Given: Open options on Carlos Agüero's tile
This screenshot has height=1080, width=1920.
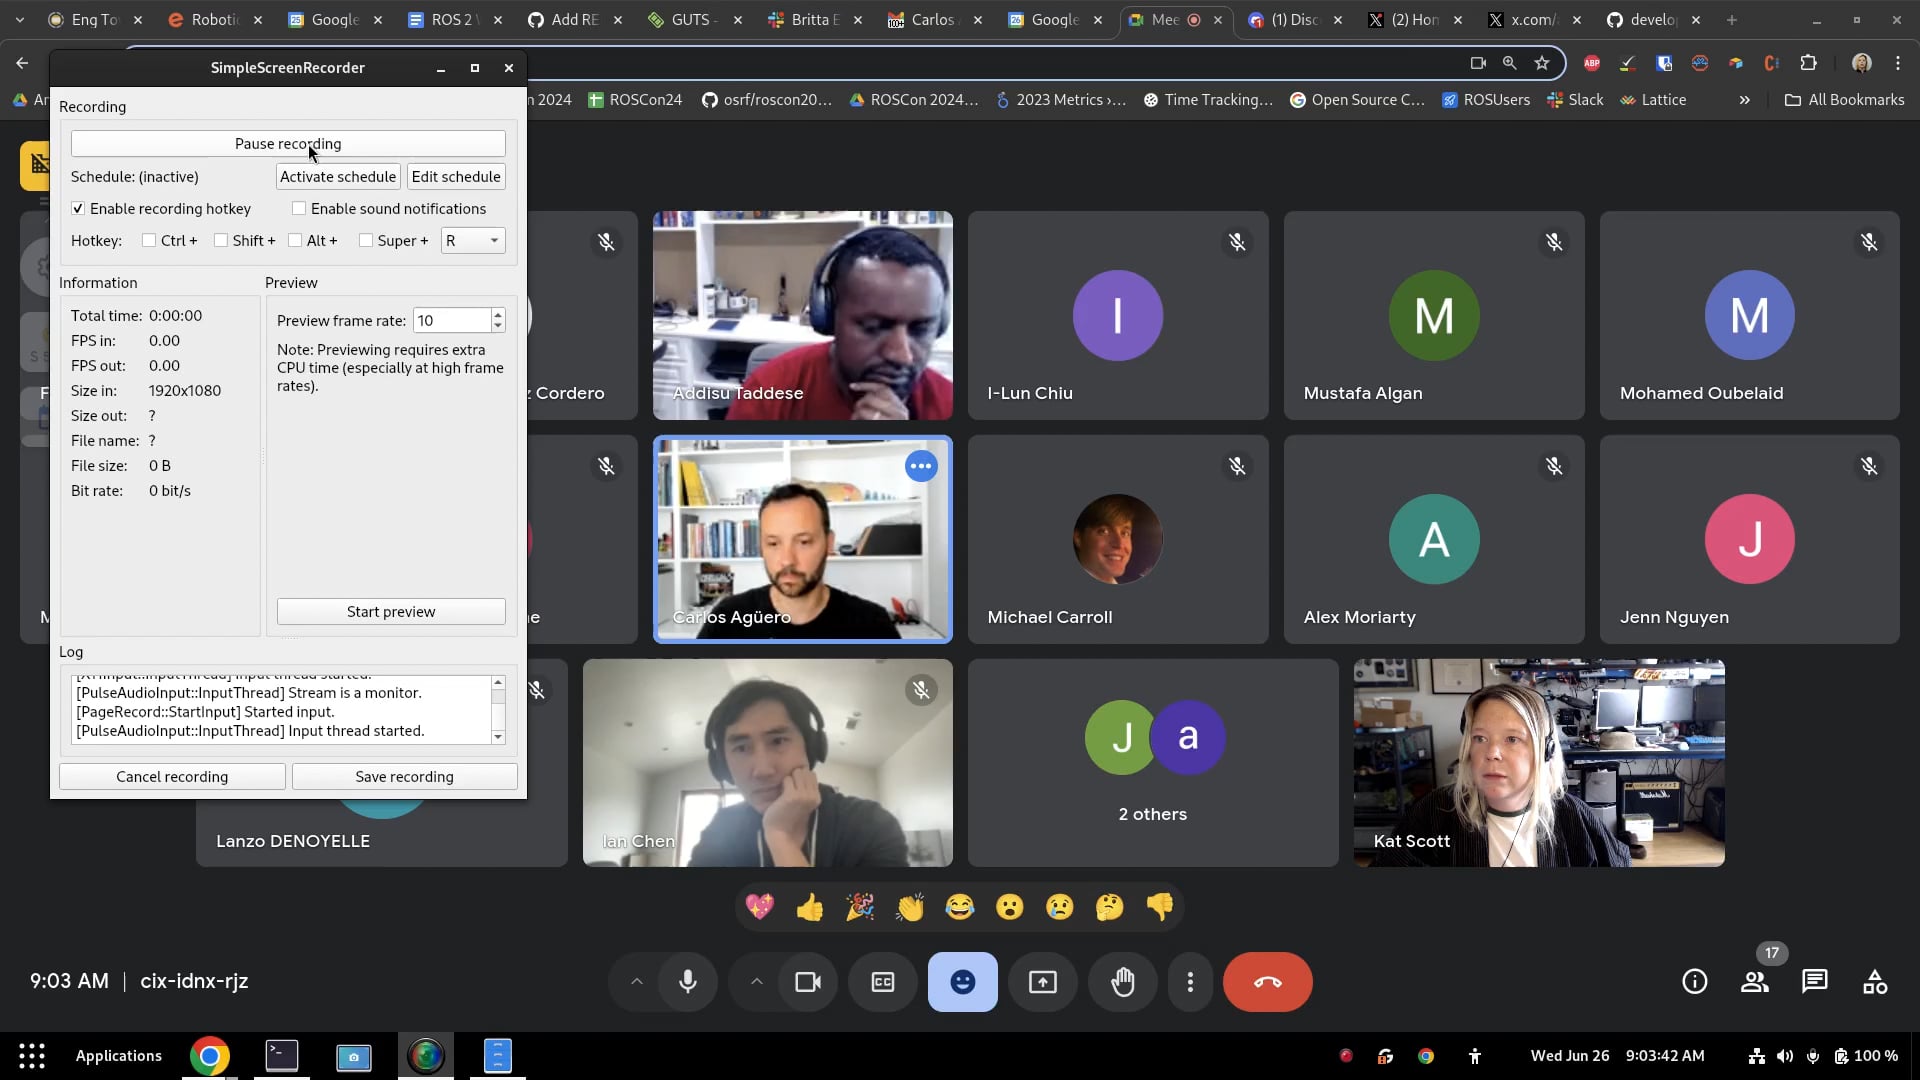Looking at the screenshot, I should click(921, 466).
